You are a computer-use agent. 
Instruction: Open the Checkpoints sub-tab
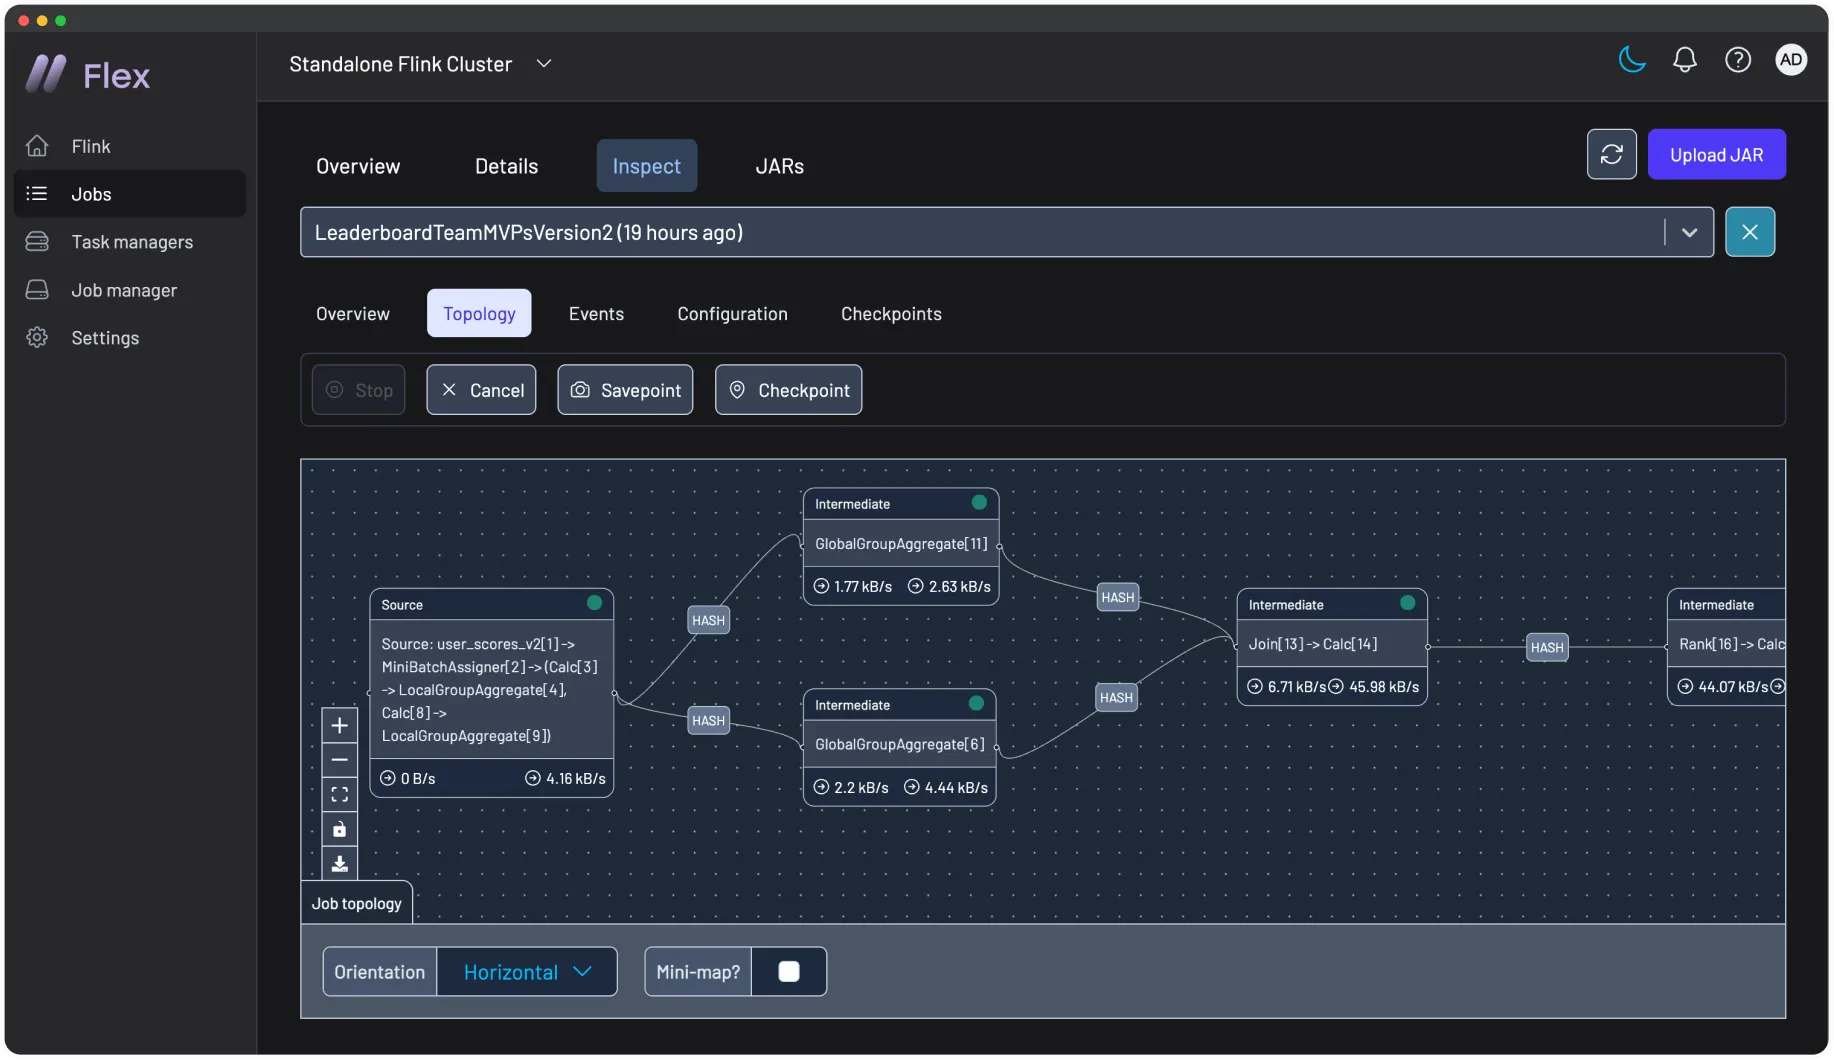point(891,313)
